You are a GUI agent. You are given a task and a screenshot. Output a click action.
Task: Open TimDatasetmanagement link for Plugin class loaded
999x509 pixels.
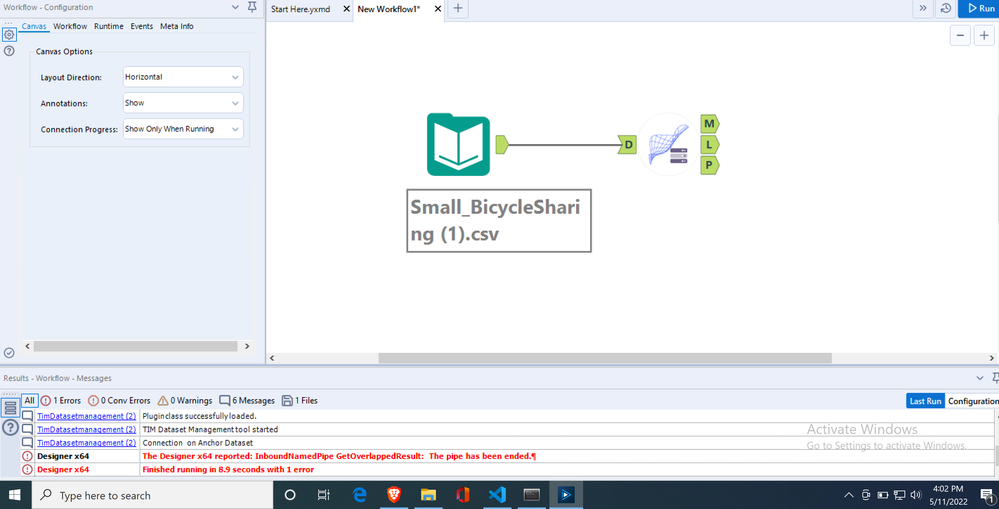86,416
